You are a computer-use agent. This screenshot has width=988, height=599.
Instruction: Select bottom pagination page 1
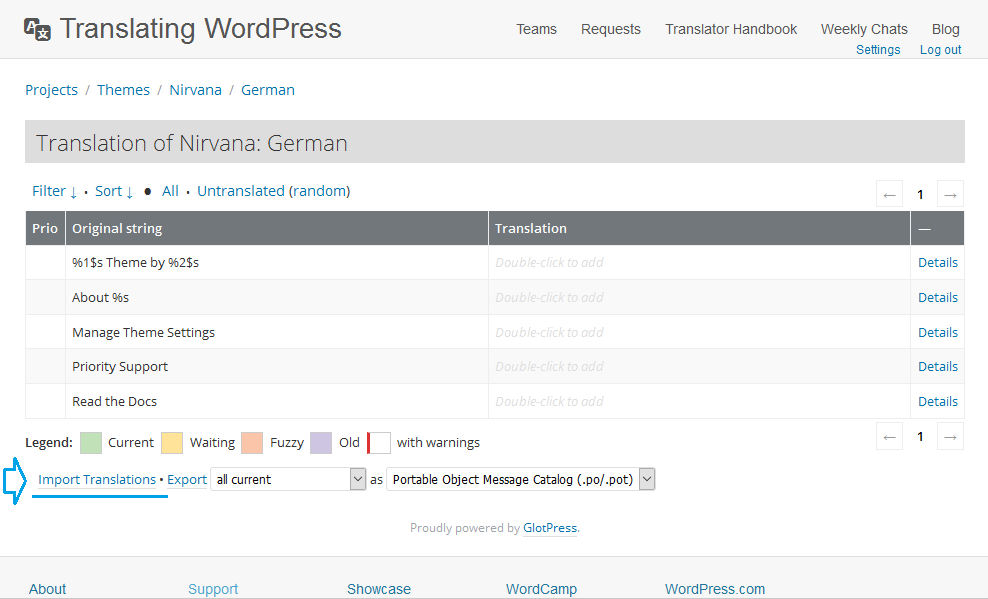click(x=920, y=436)
